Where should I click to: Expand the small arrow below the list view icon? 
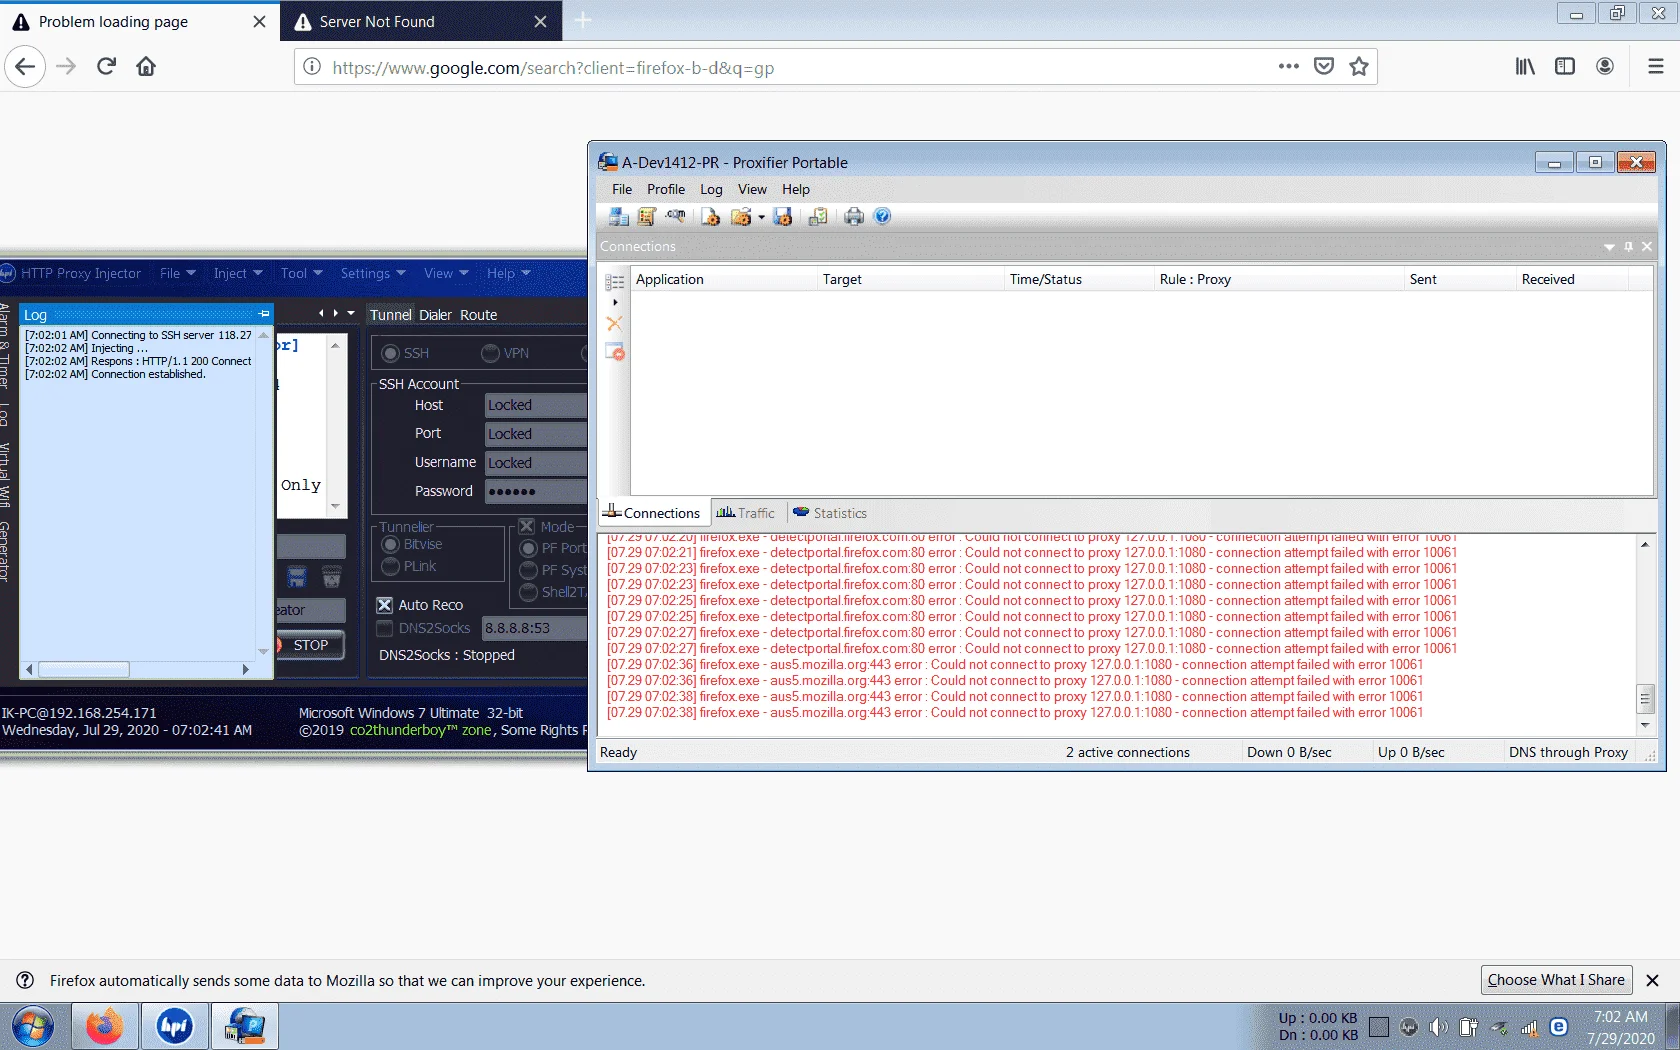pos(615,302)
